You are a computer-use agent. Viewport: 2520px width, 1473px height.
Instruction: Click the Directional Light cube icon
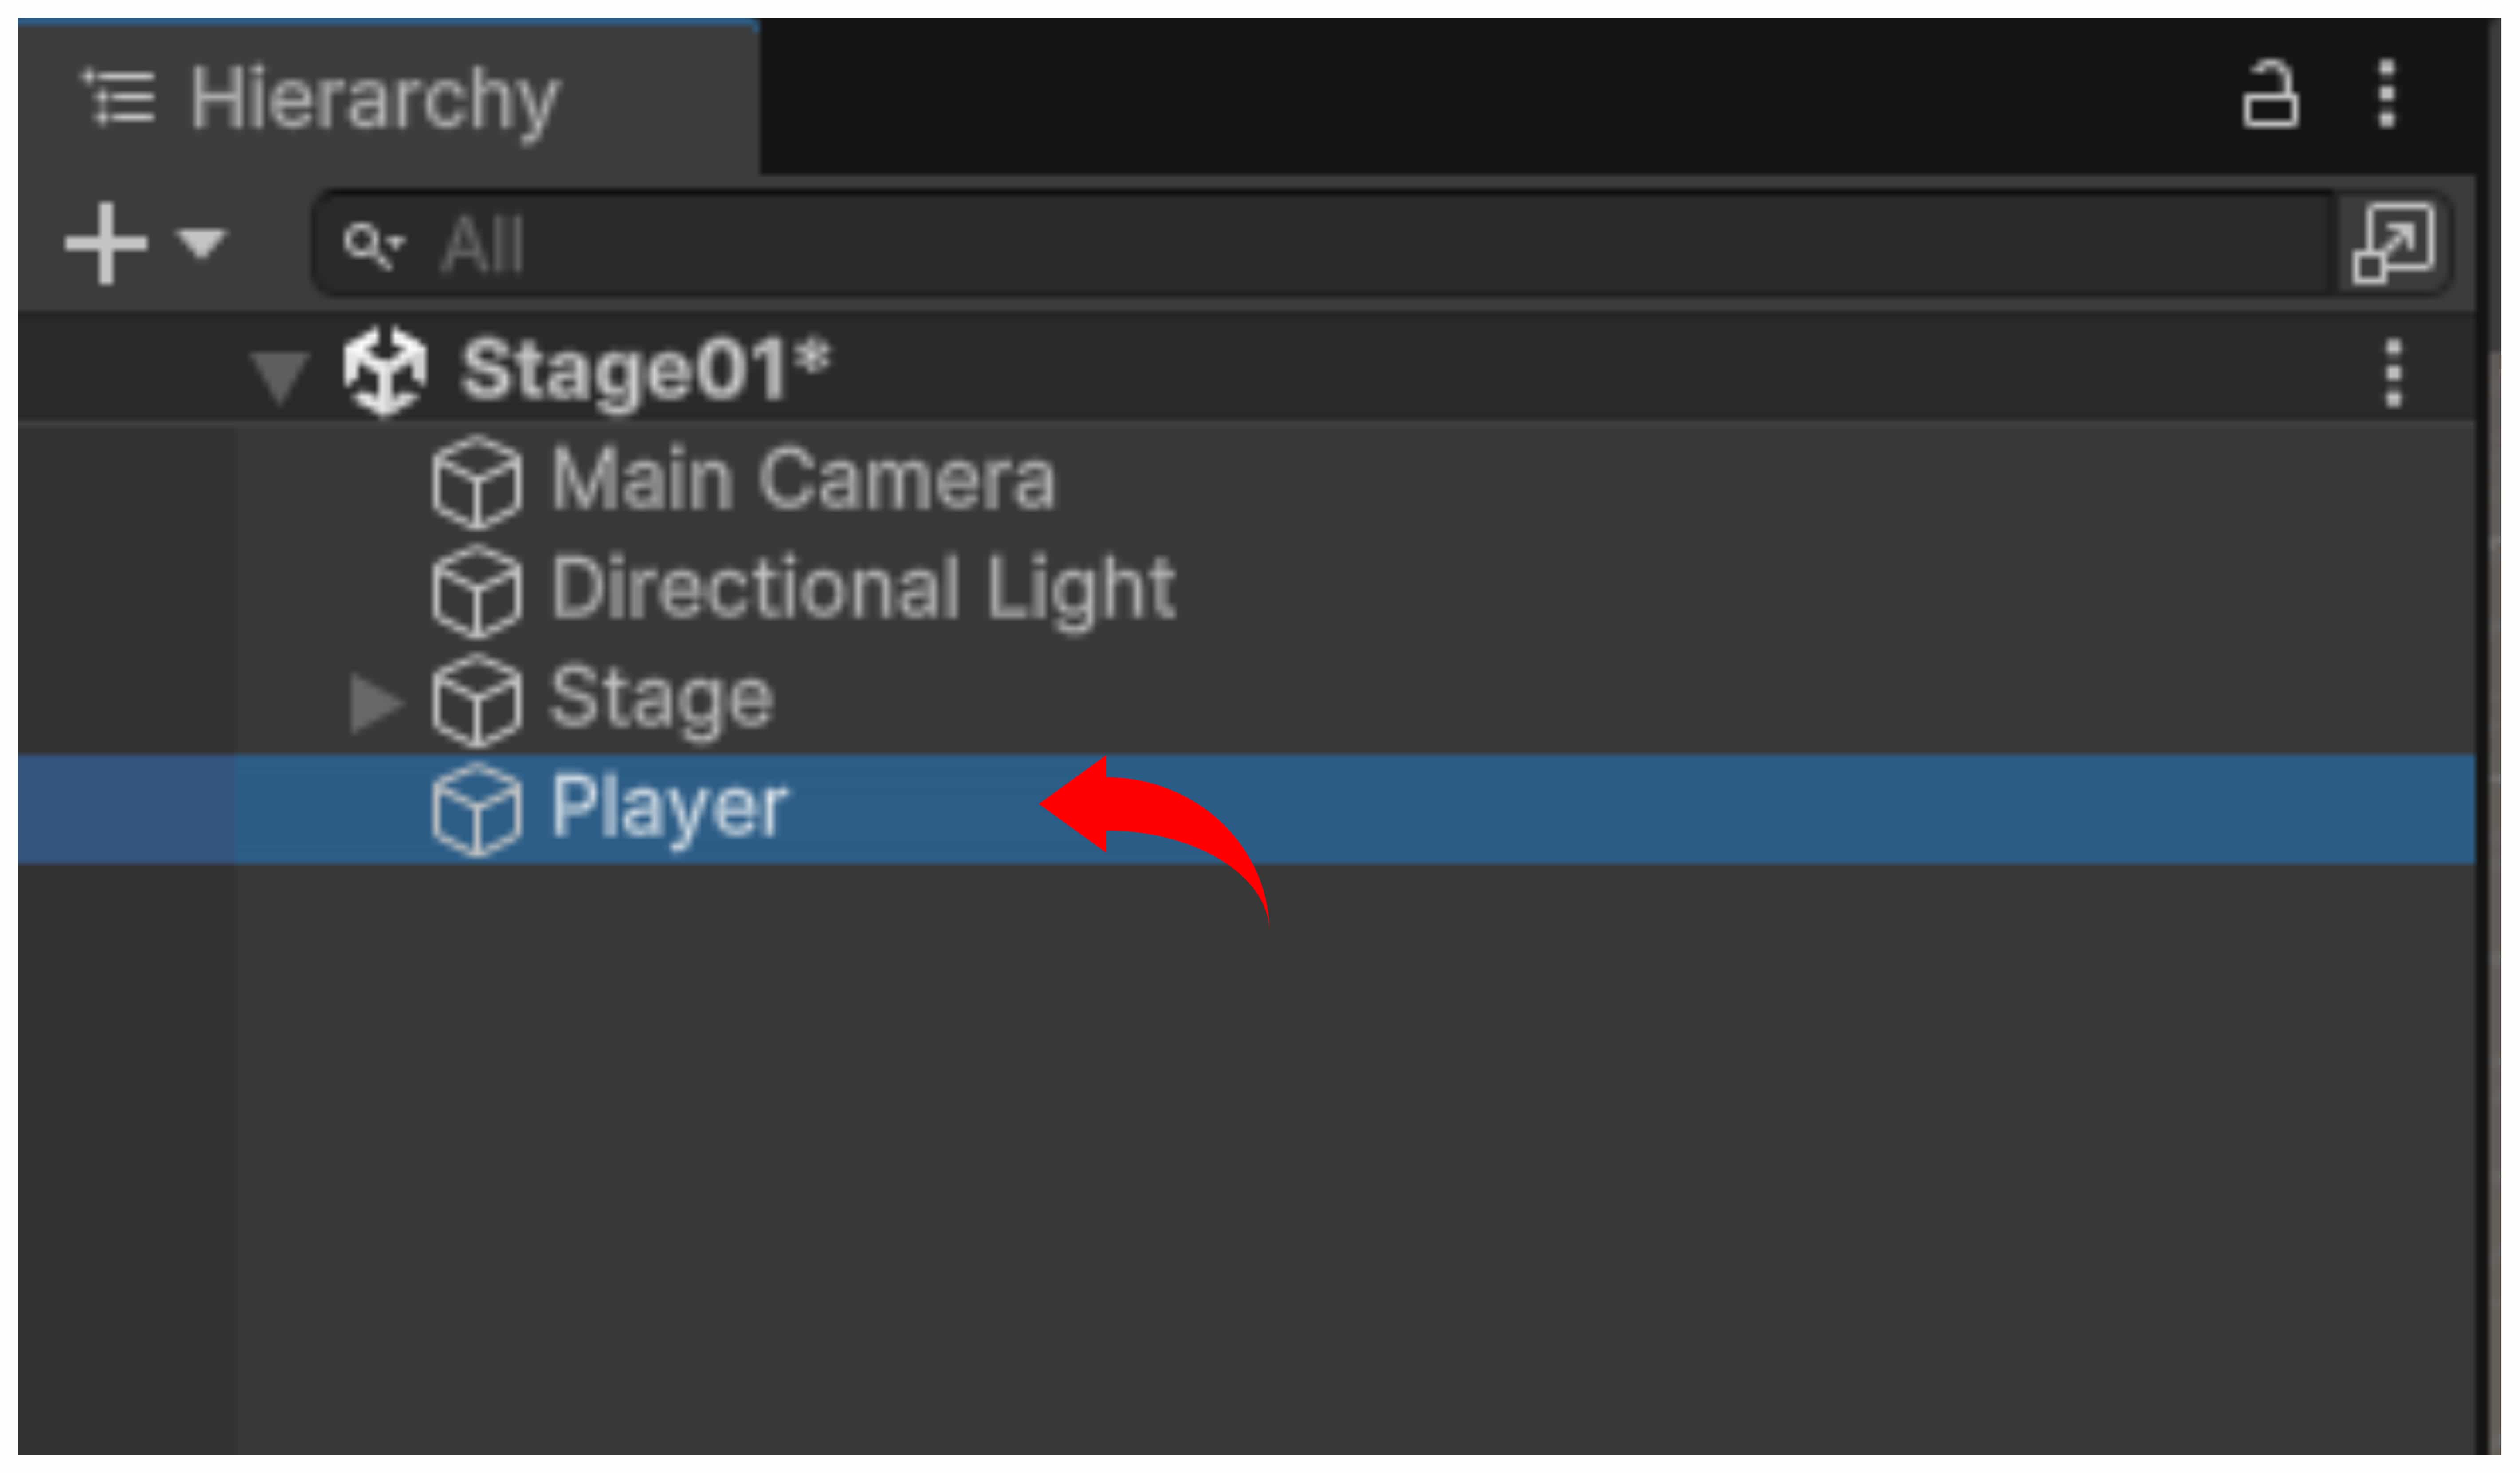(x=476, y=592)
